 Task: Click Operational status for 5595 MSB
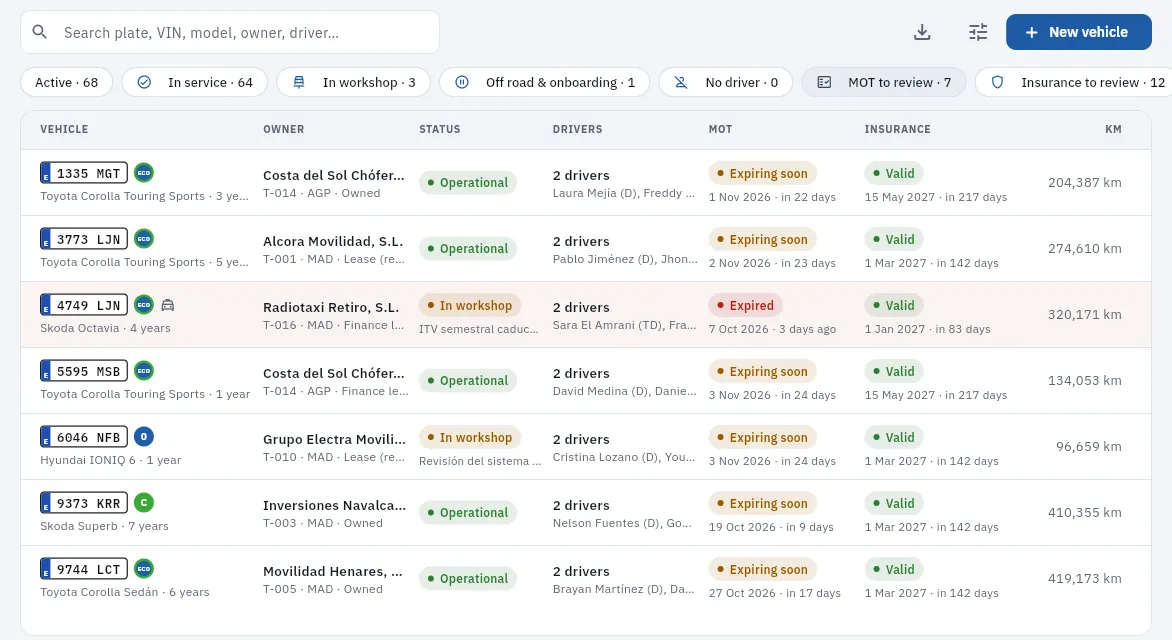click(467, 381)
